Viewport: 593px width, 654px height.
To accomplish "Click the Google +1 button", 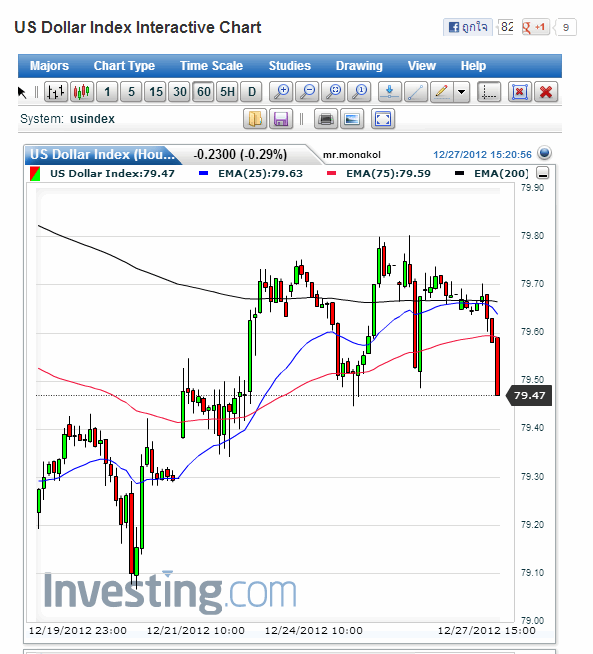I will click(535, 27).
